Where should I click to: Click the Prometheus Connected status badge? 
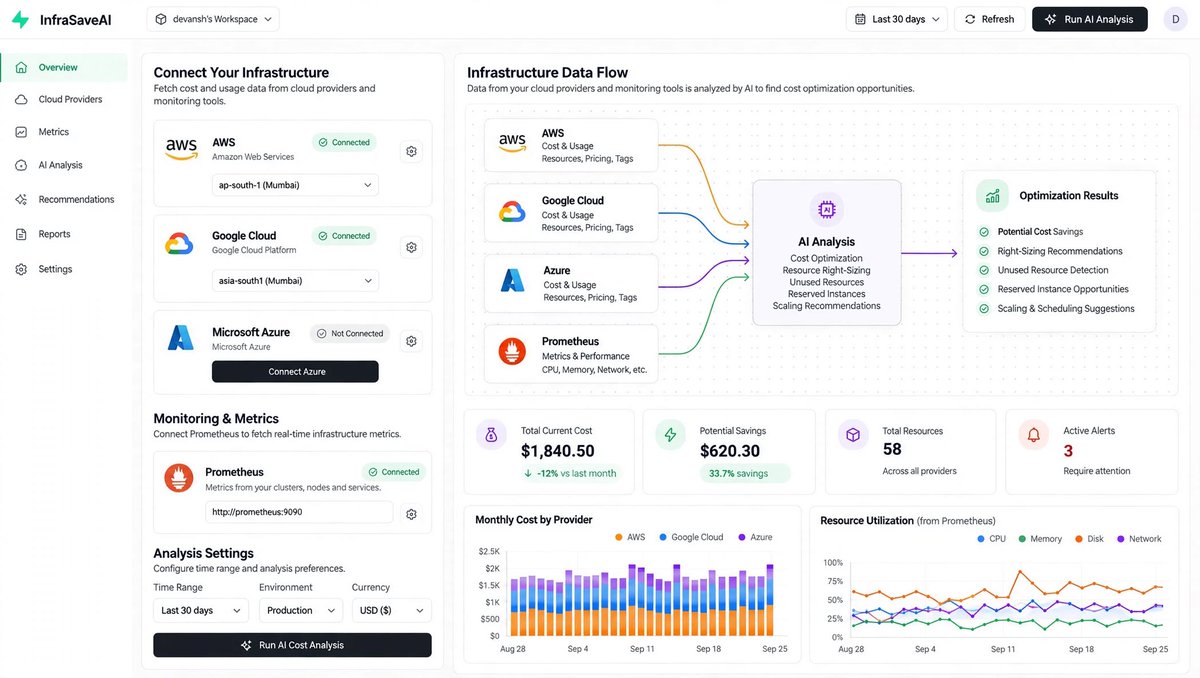coord(394,472)
